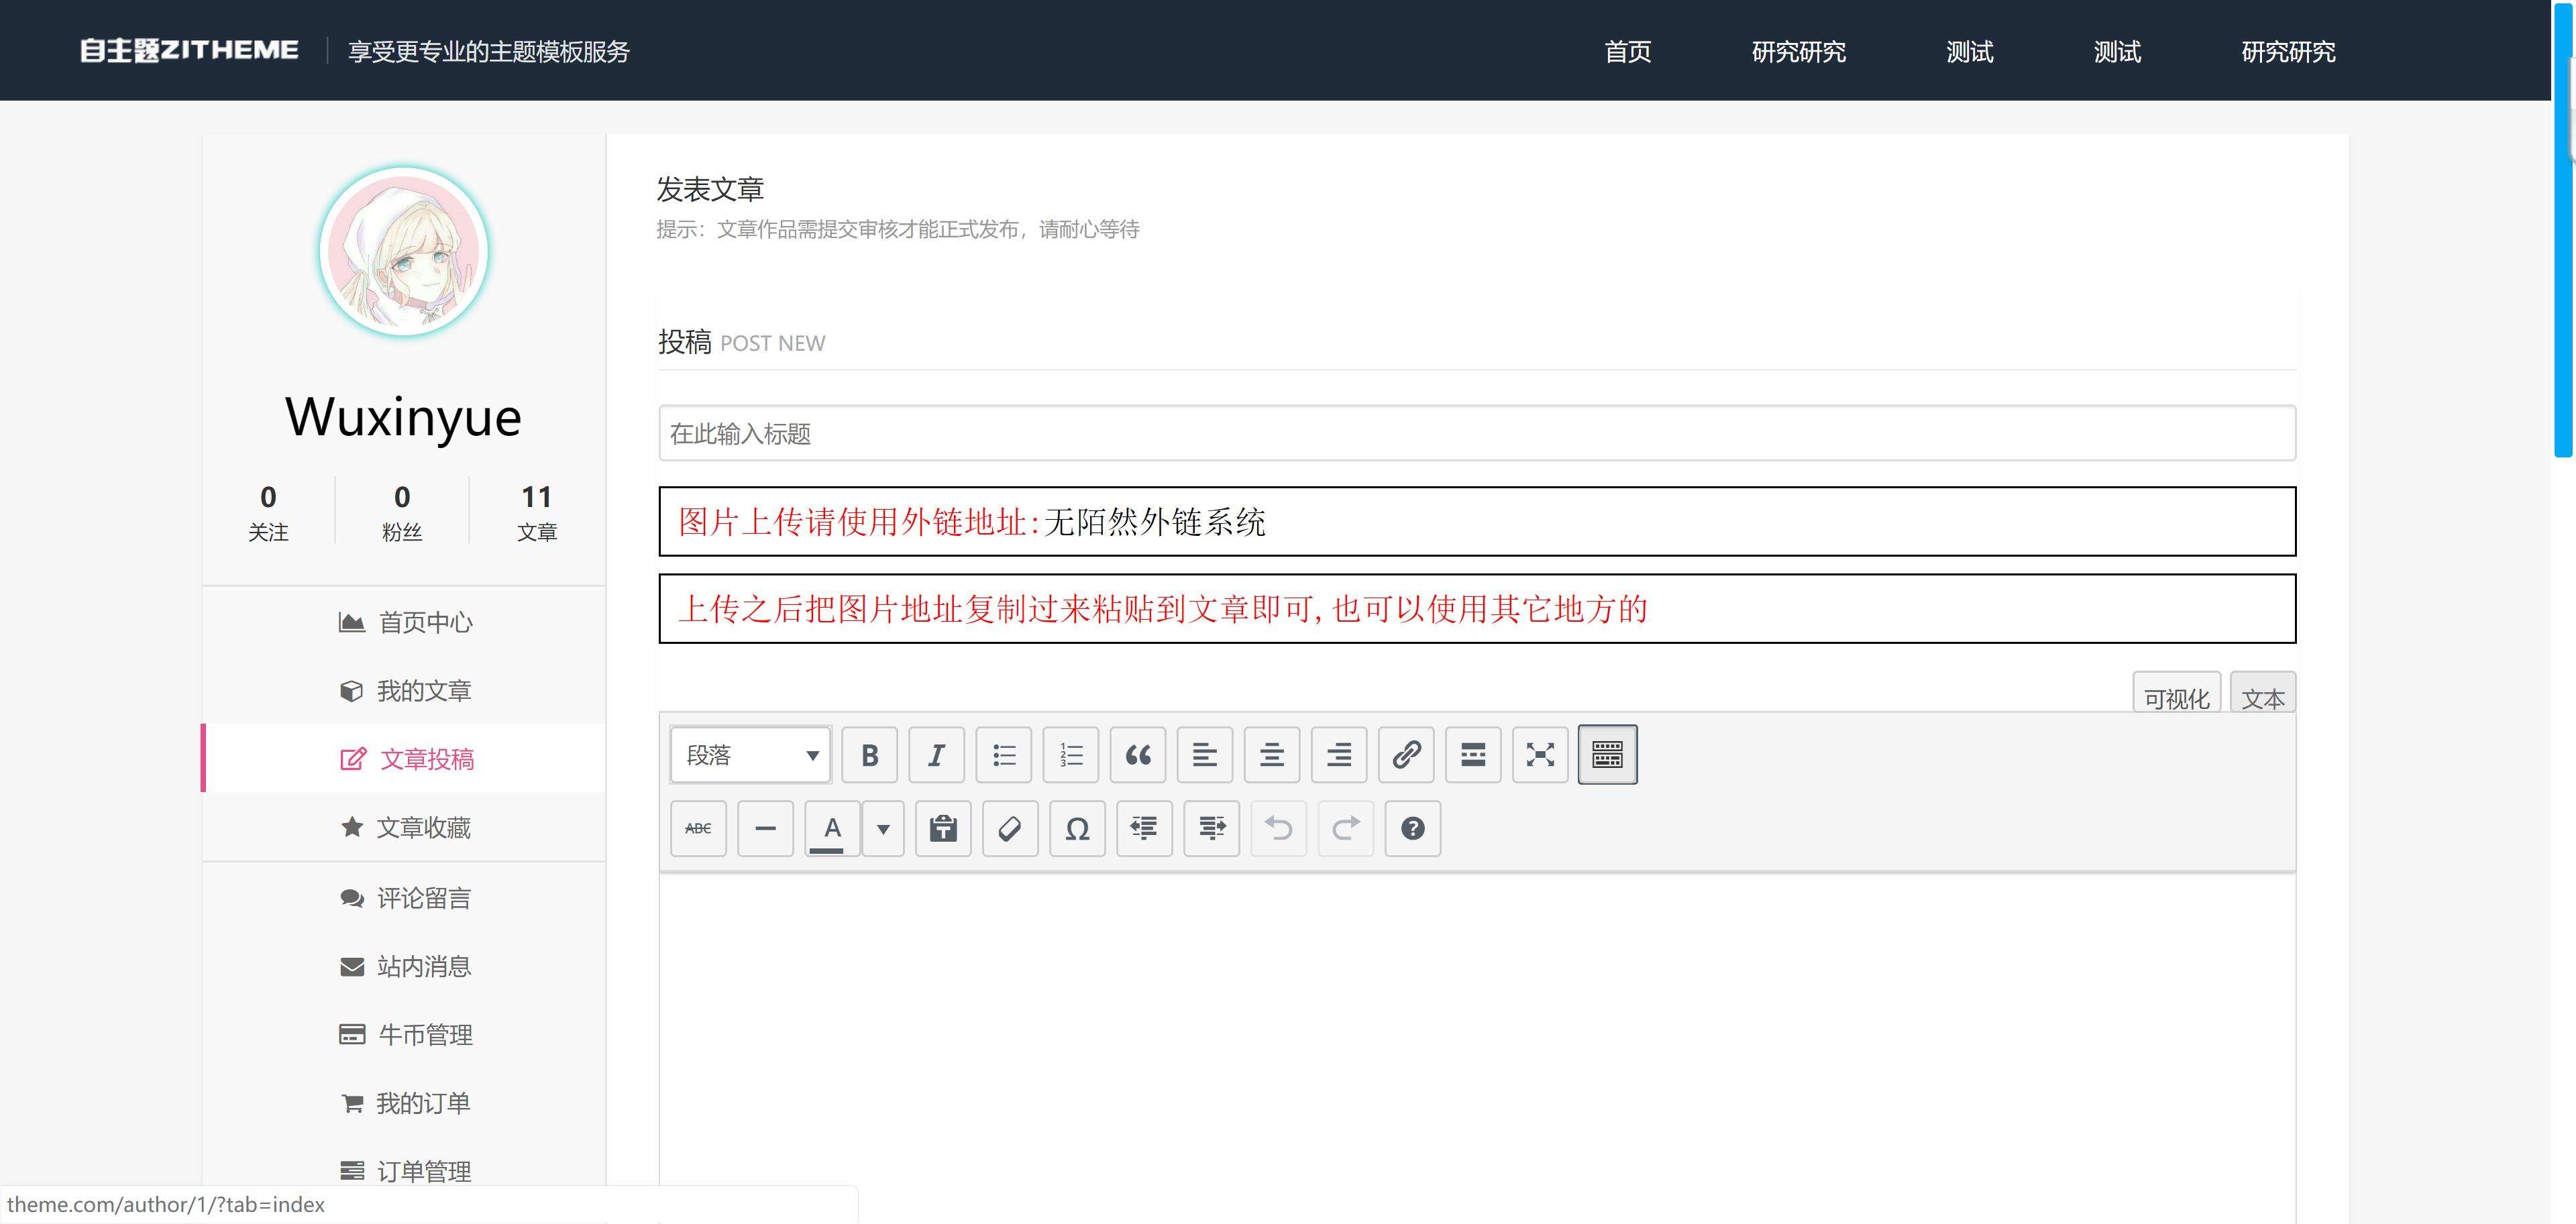Click the Wuxinyue username
The width and height of the screenshot is (2576, 1224).
404,417
